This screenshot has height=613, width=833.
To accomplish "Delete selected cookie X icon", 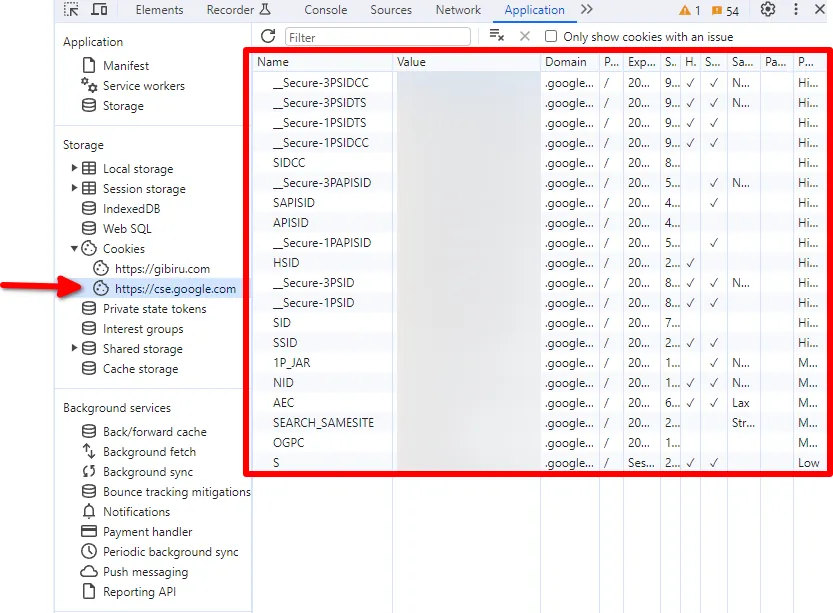I will pos(525,36).
